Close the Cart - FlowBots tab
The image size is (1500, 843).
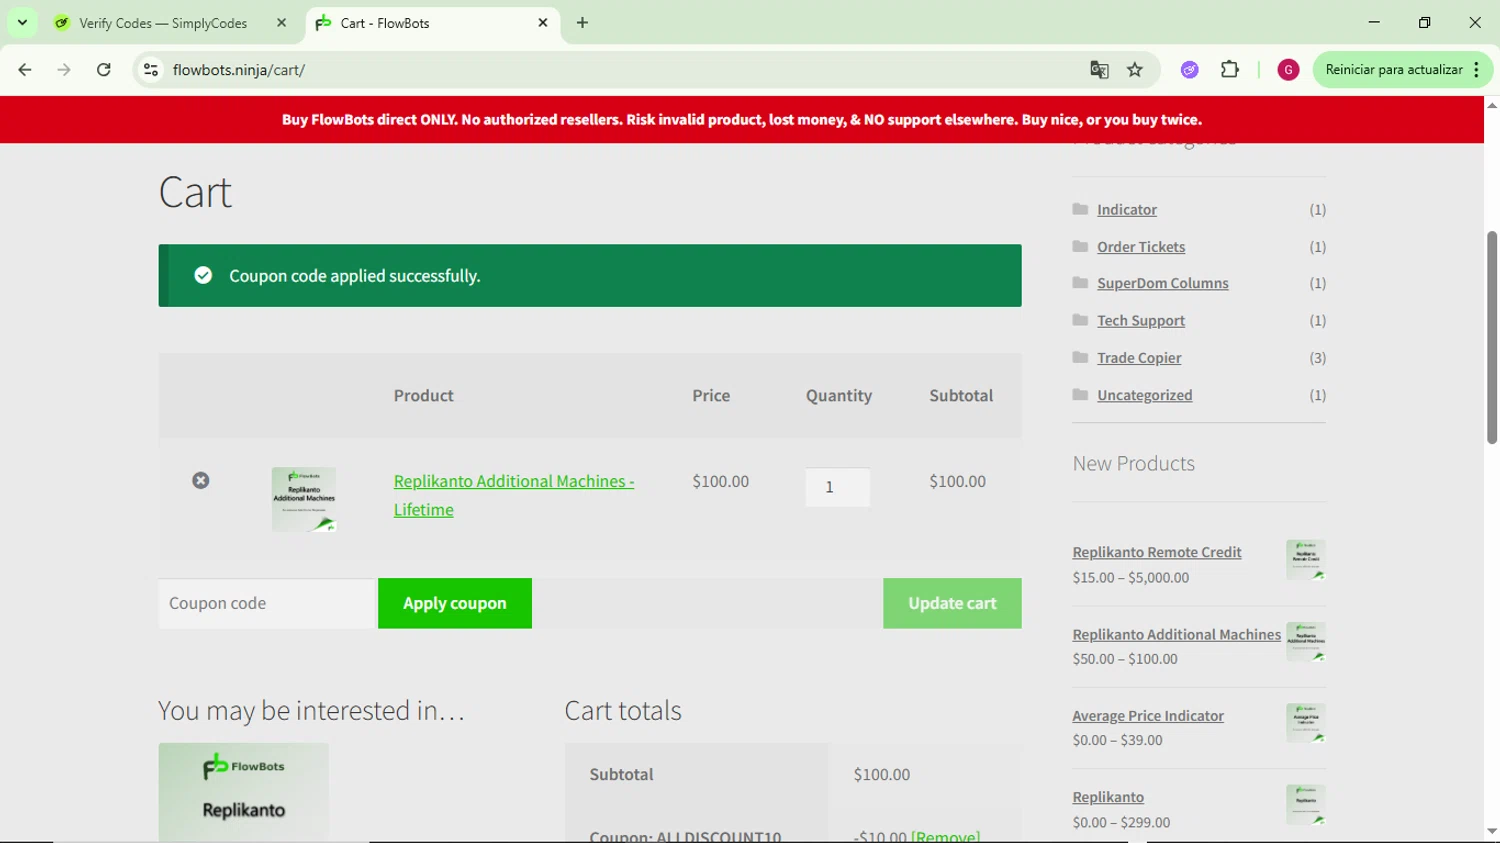click(x=543, y=22)
